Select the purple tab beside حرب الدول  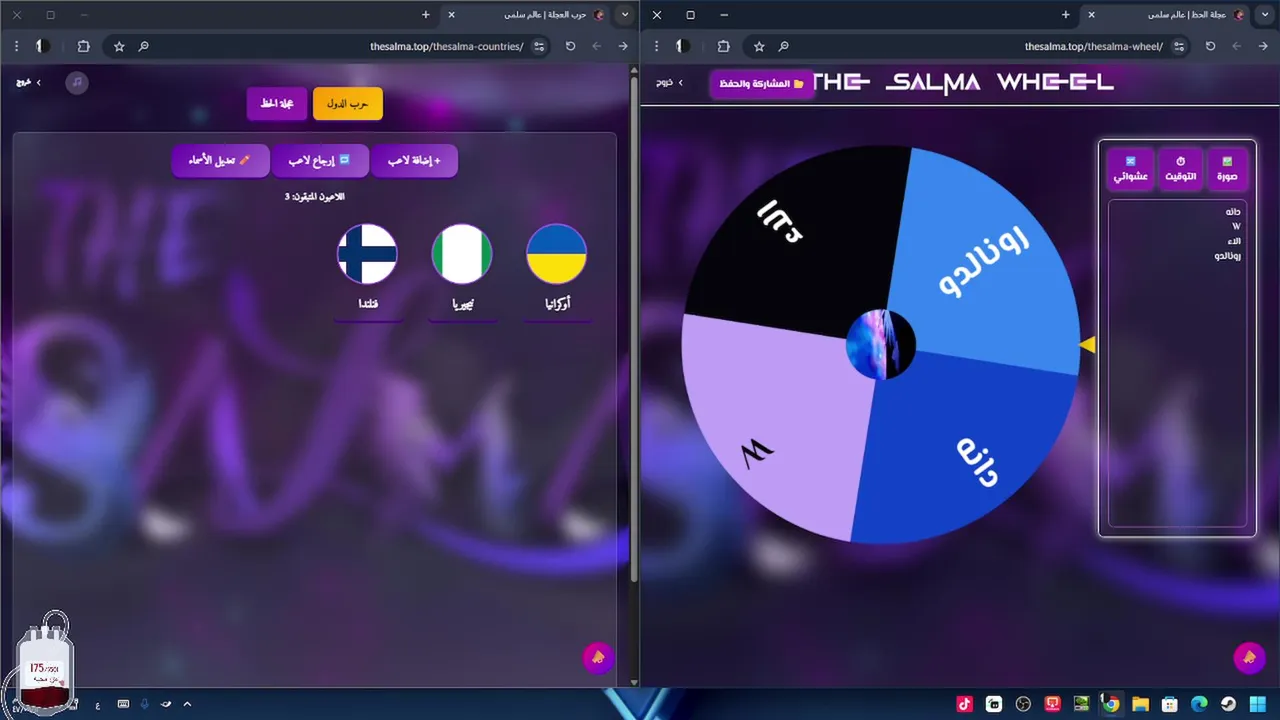(277, 104)
